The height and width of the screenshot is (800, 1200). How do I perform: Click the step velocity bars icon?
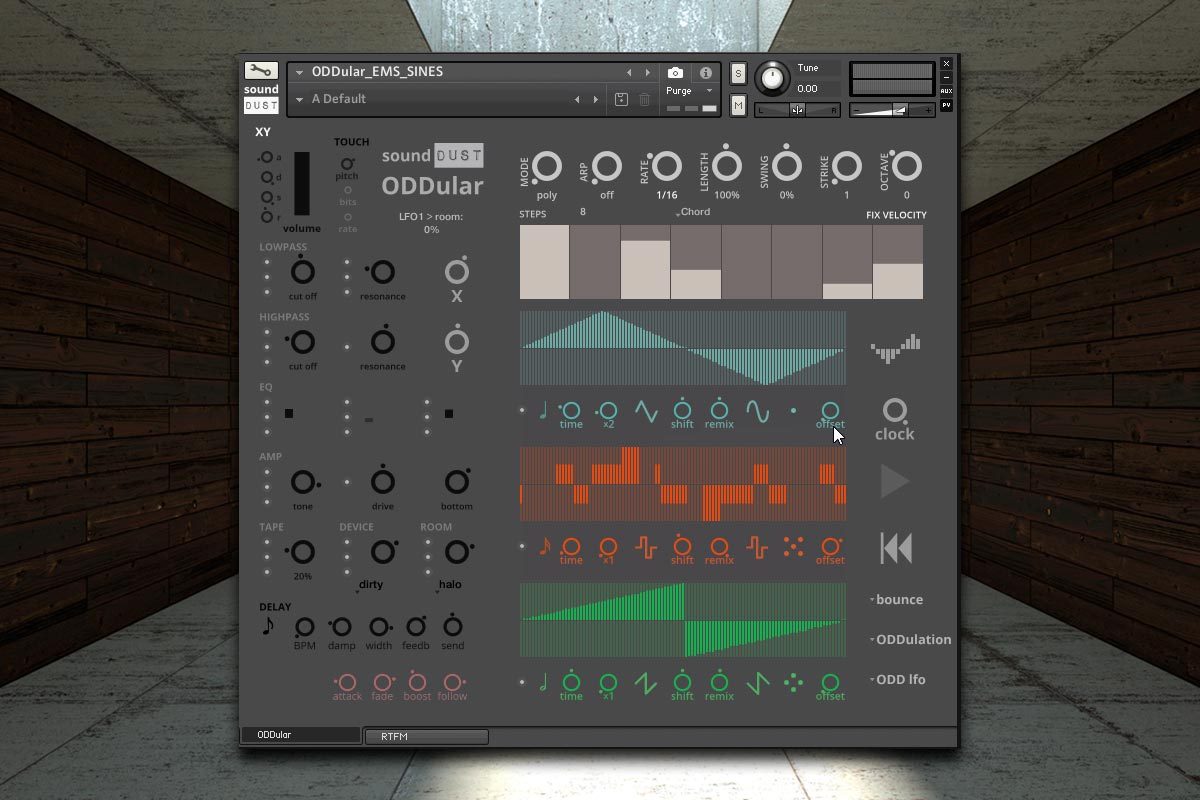895,349
